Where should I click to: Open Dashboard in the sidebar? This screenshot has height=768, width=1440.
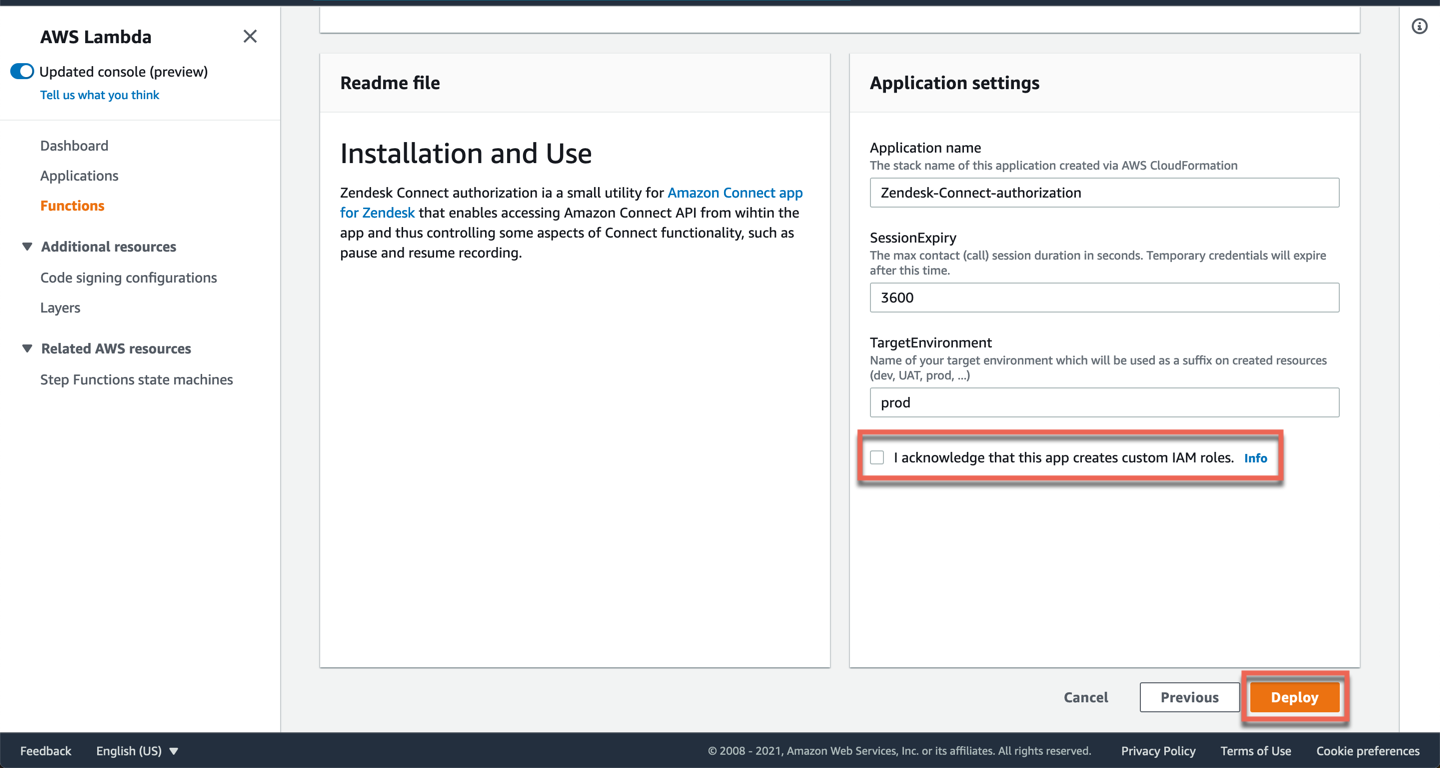coord(74,146)
